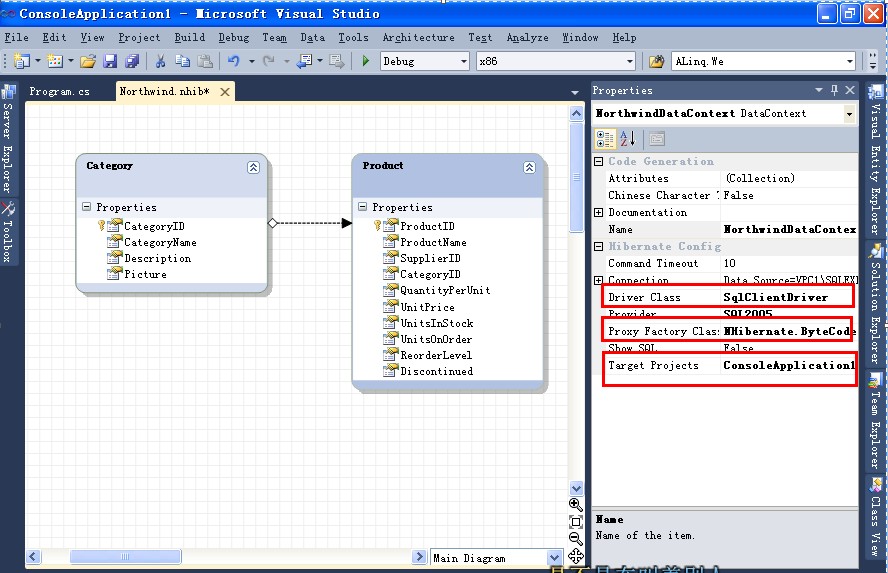Click the vertical scrollbar down arrow
888x573 pixels.
click(576, 488)
